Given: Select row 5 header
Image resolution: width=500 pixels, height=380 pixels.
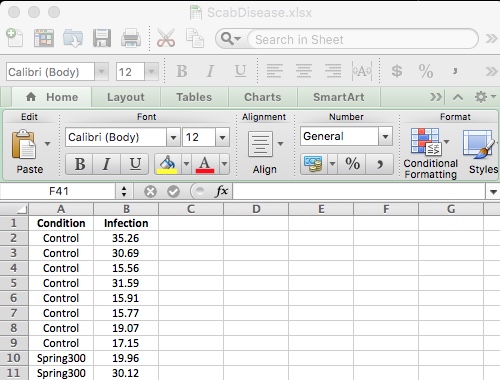Looking at the screenshot, I should pyautogui.click(x=14, y=283).
